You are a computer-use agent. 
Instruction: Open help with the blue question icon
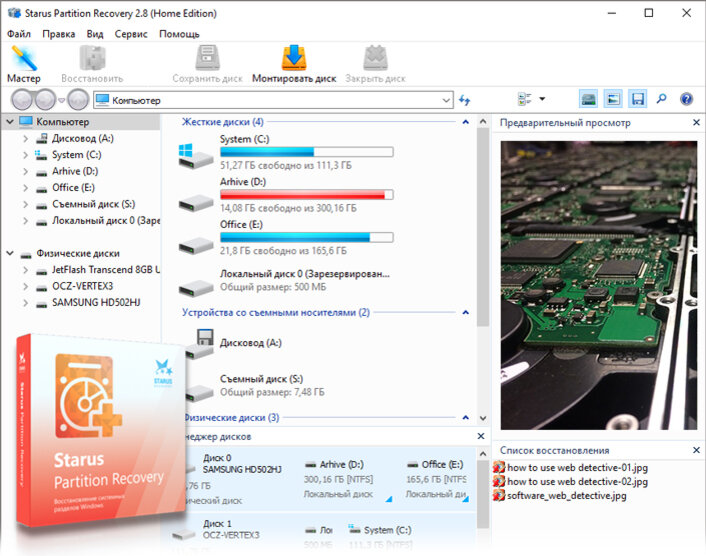(x=686, y=99)
